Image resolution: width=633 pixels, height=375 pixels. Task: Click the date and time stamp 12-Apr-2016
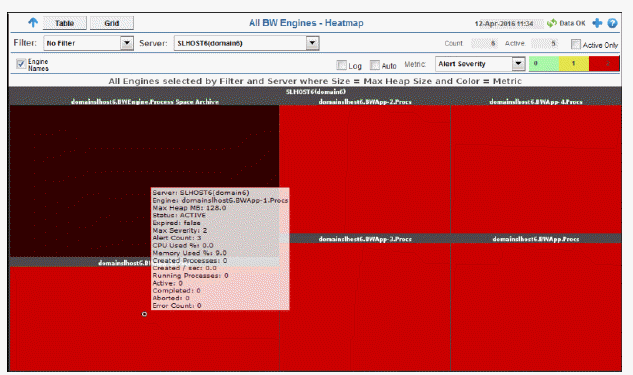504,23
